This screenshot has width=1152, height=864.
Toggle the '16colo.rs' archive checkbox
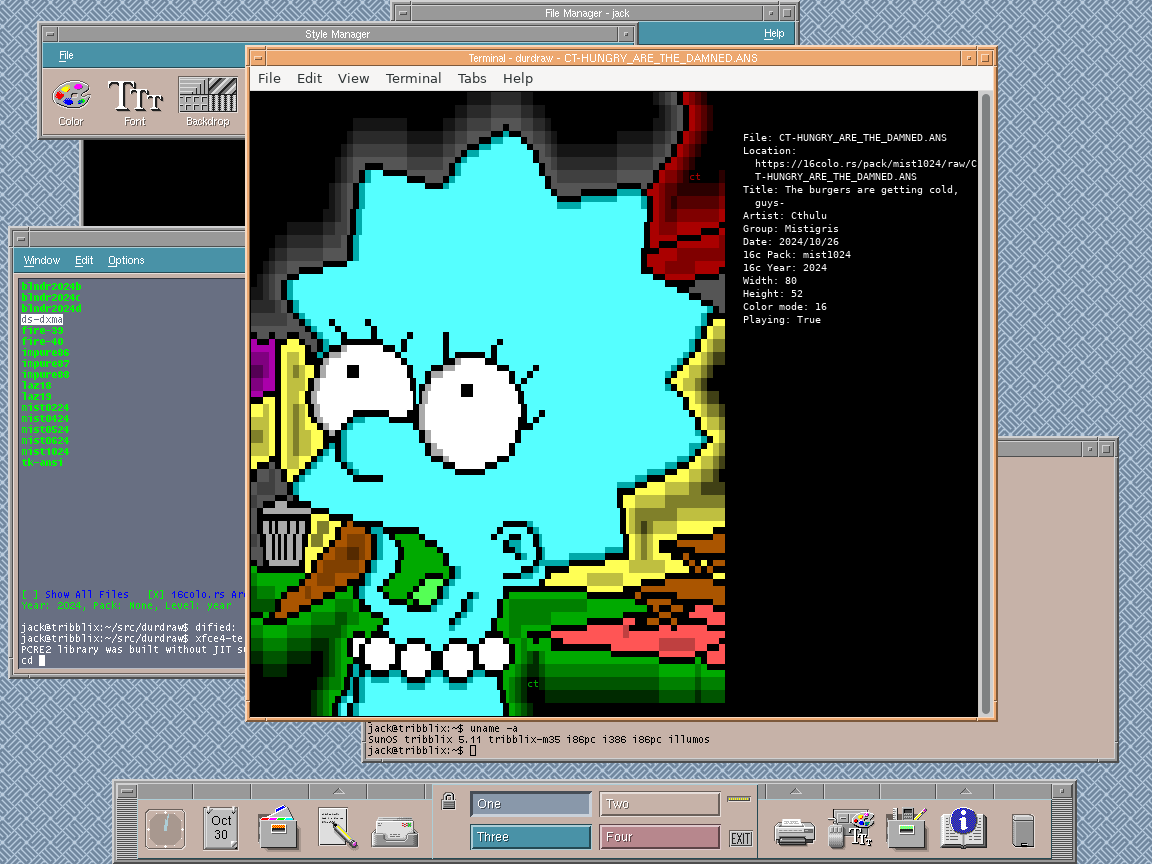pyautogui.click(x=196, y=594)
